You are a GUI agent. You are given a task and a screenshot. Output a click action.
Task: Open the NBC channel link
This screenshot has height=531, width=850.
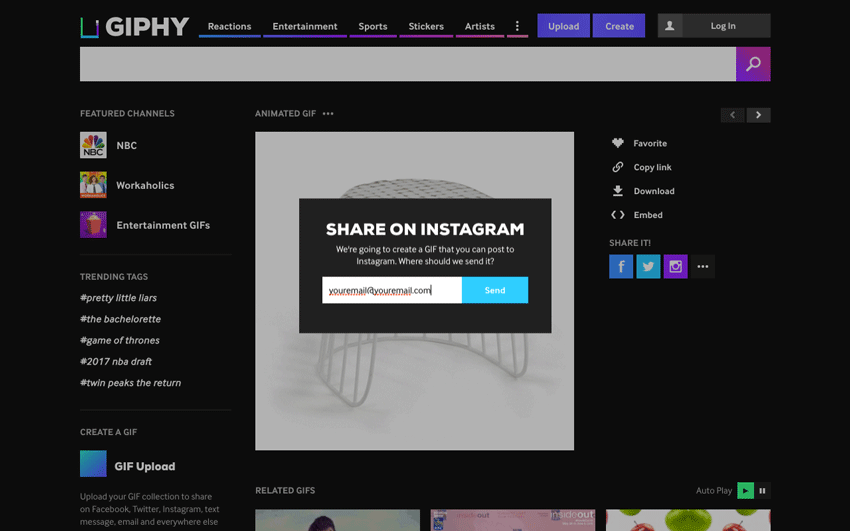click(x=126, y=145)
